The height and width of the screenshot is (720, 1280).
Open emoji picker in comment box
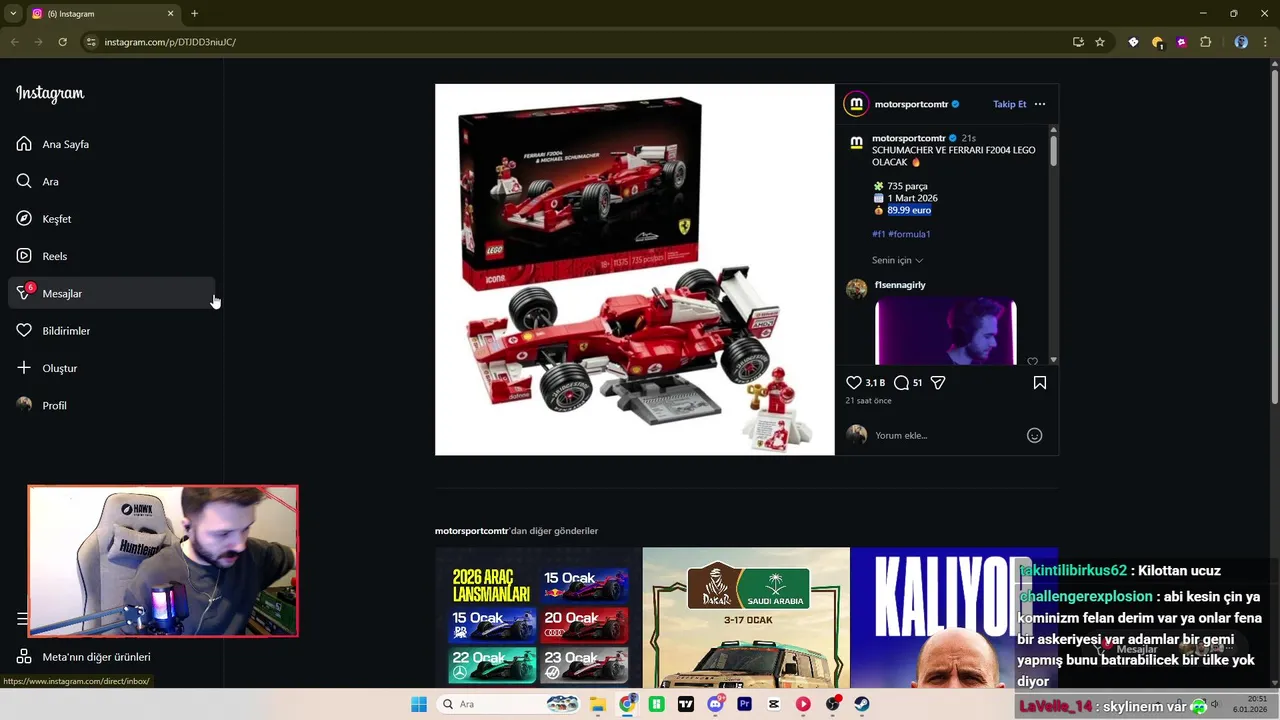[1035, 435]
